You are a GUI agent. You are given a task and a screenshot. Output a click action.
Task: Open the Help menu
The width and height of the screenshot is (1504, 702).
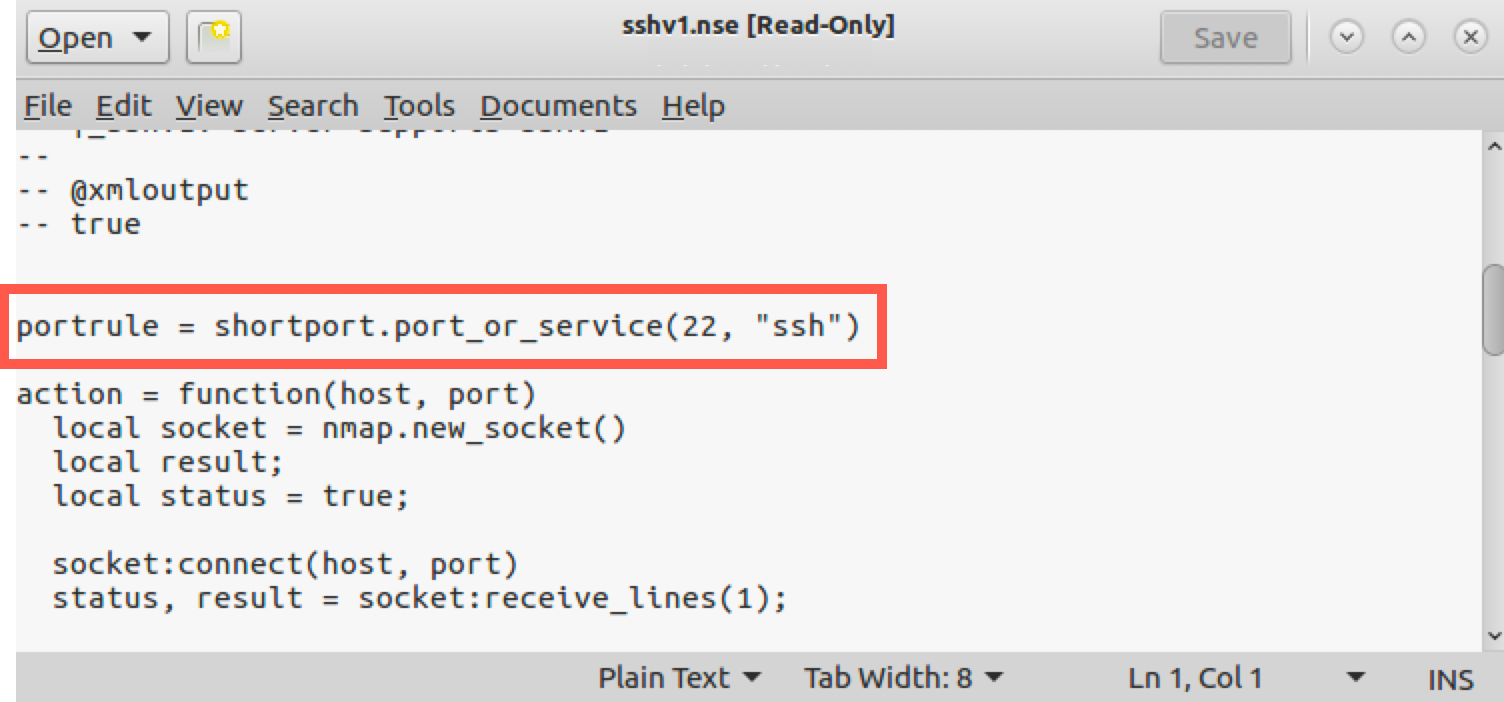(693, 106)
